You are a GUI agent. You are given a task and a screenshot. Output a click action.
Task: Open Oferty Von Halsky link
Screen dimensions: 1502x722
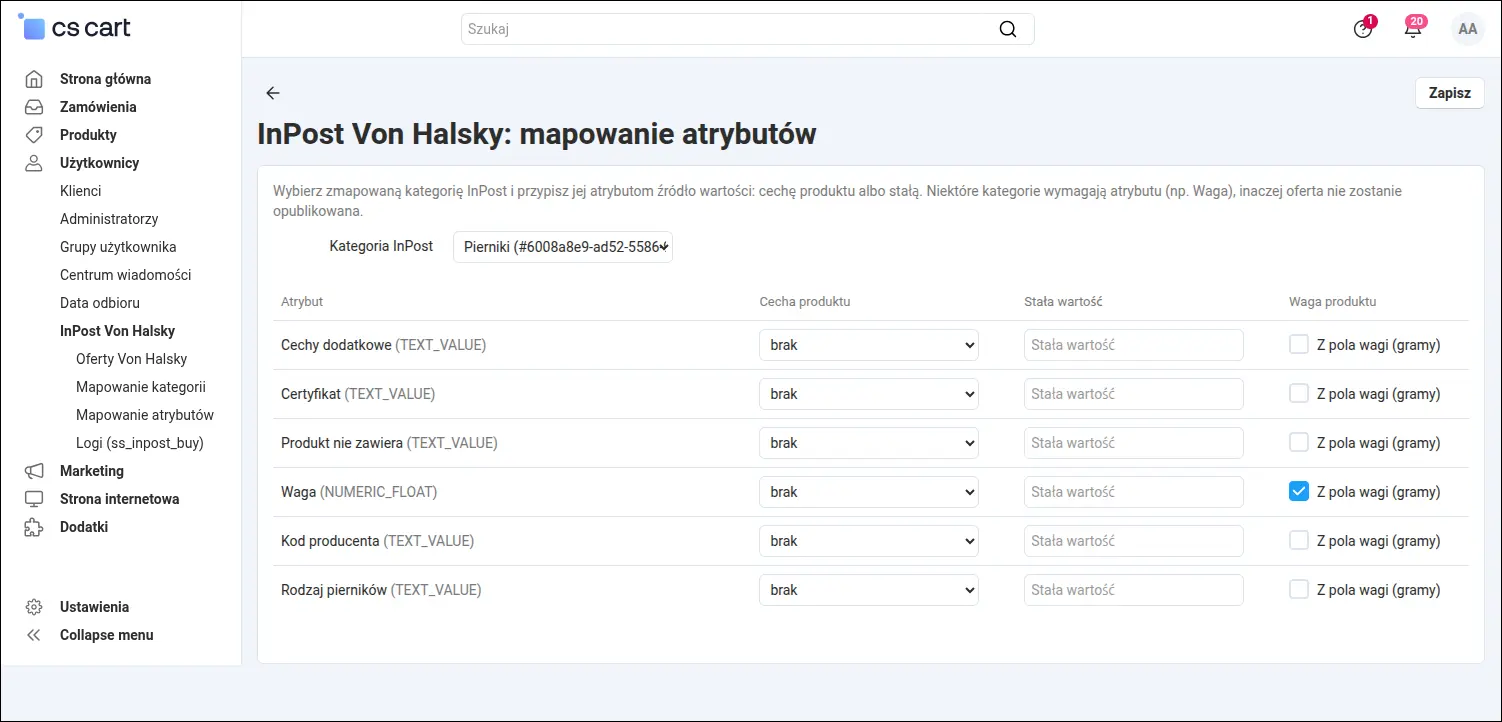pos(131,359)
